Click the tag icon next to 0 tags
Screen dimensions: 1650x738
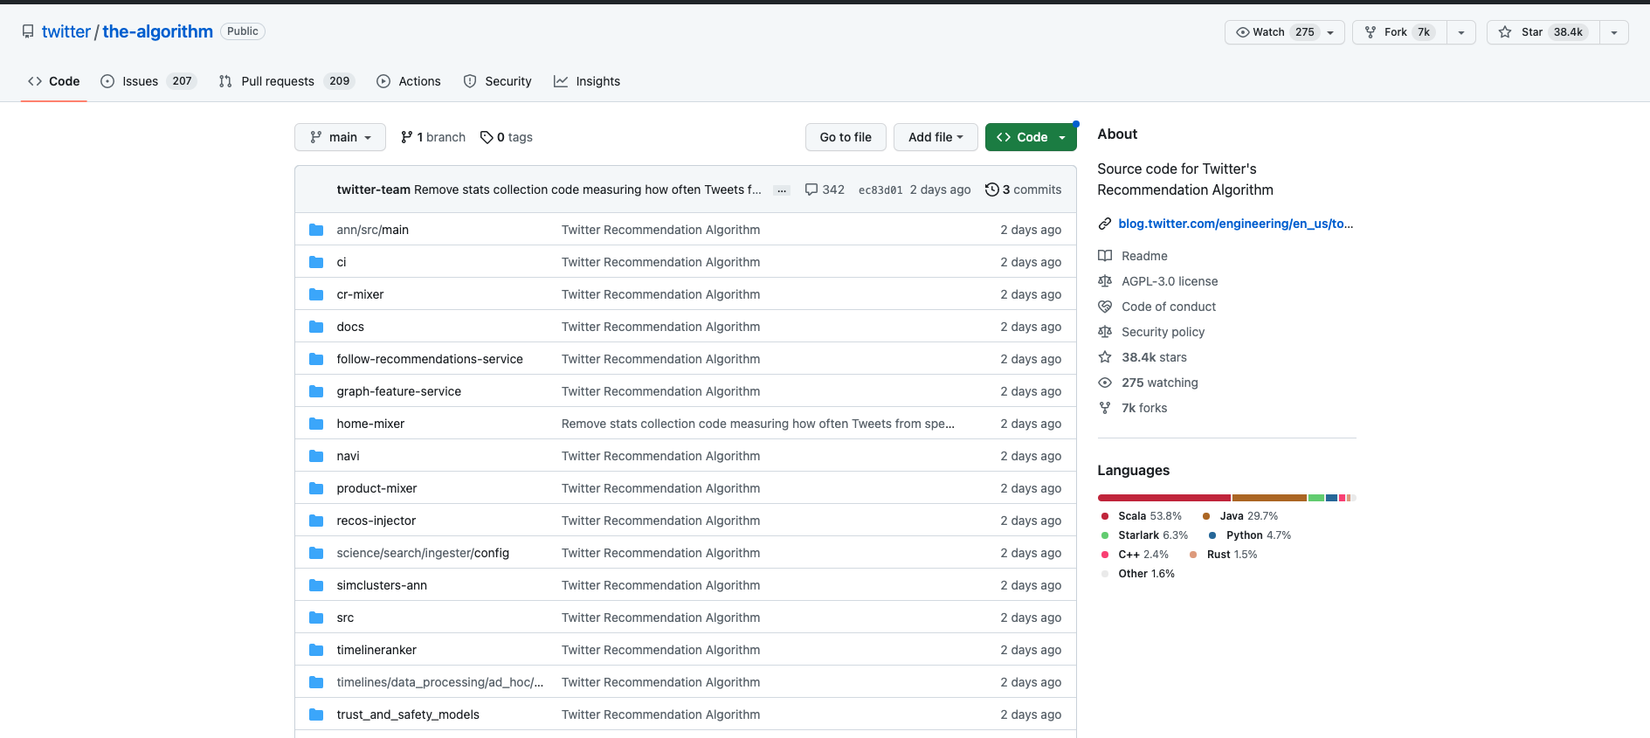486,137
